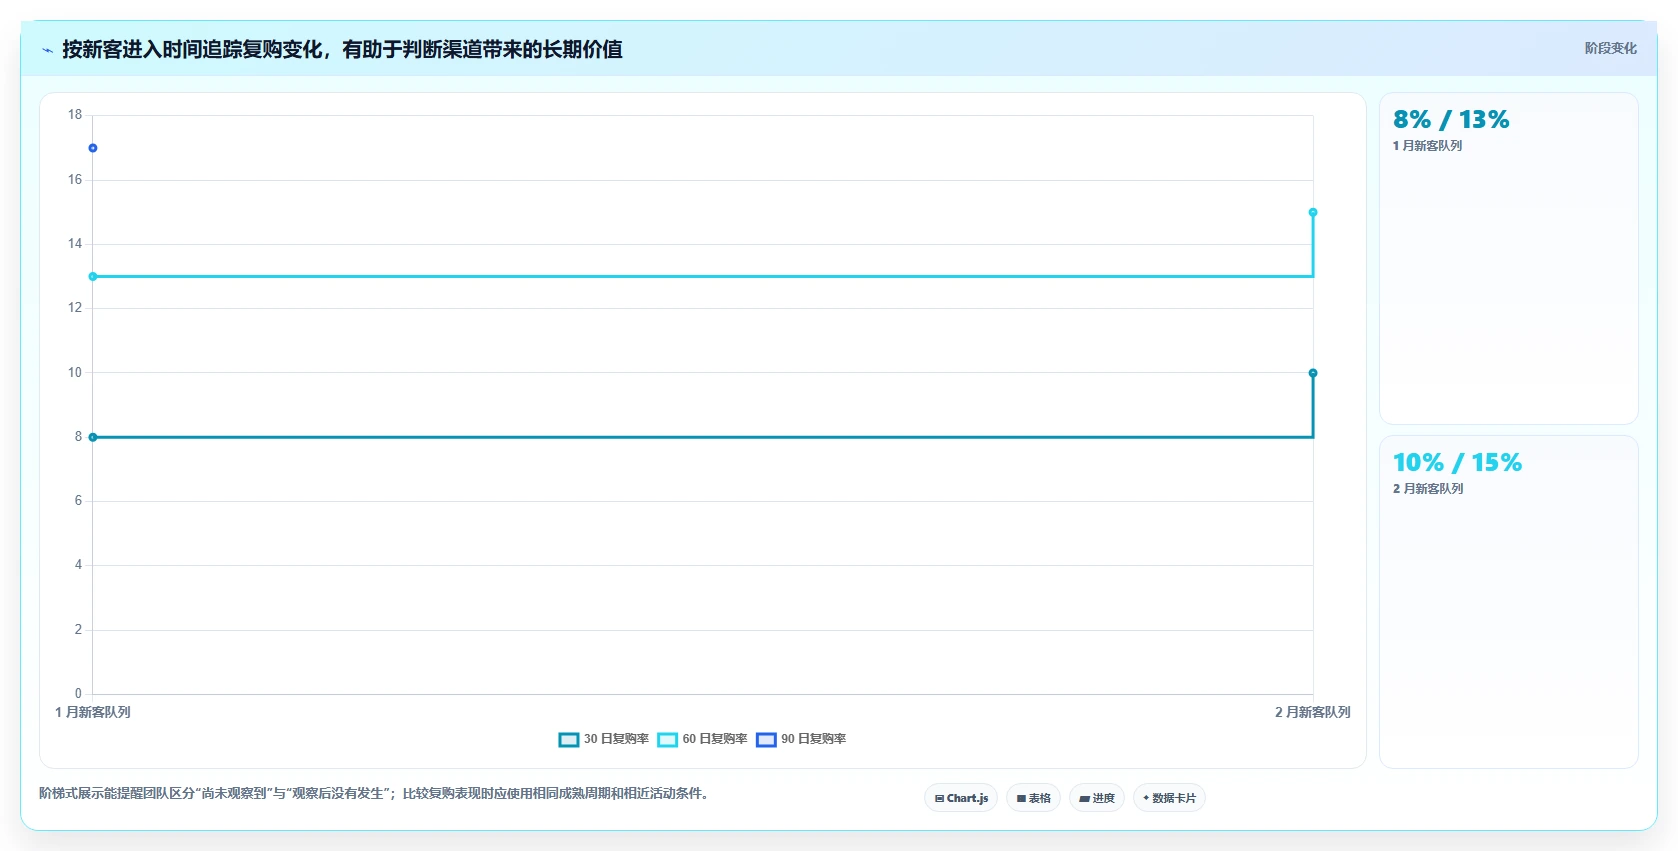
Task: Toggle the 60 日复购率 legend swatch
Action: click(667, 739)
